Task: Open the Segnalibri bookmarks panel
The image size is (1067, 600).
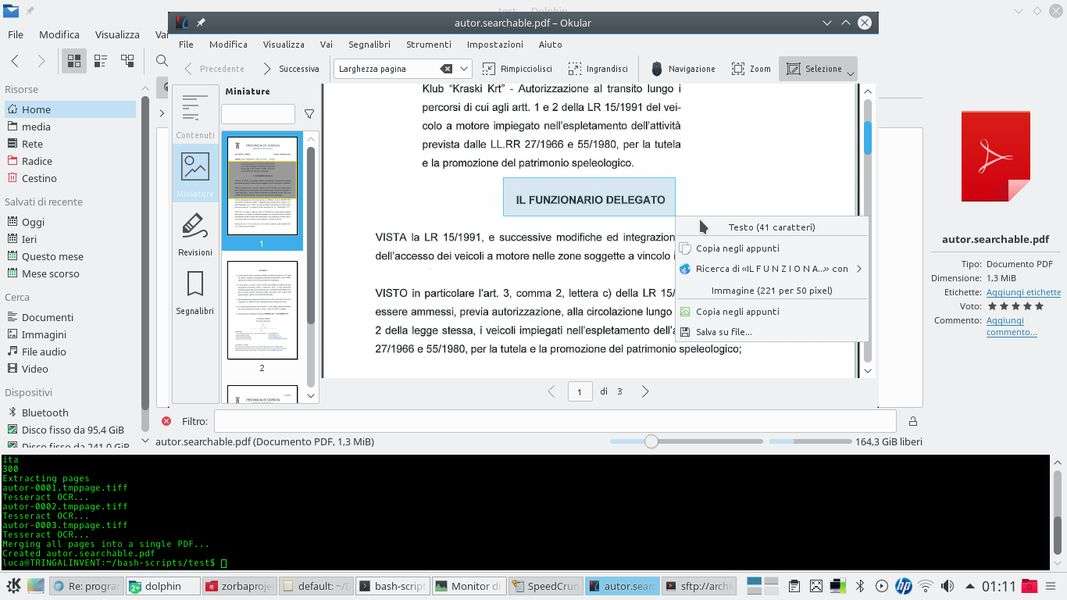Action: [x=195, y=292]
